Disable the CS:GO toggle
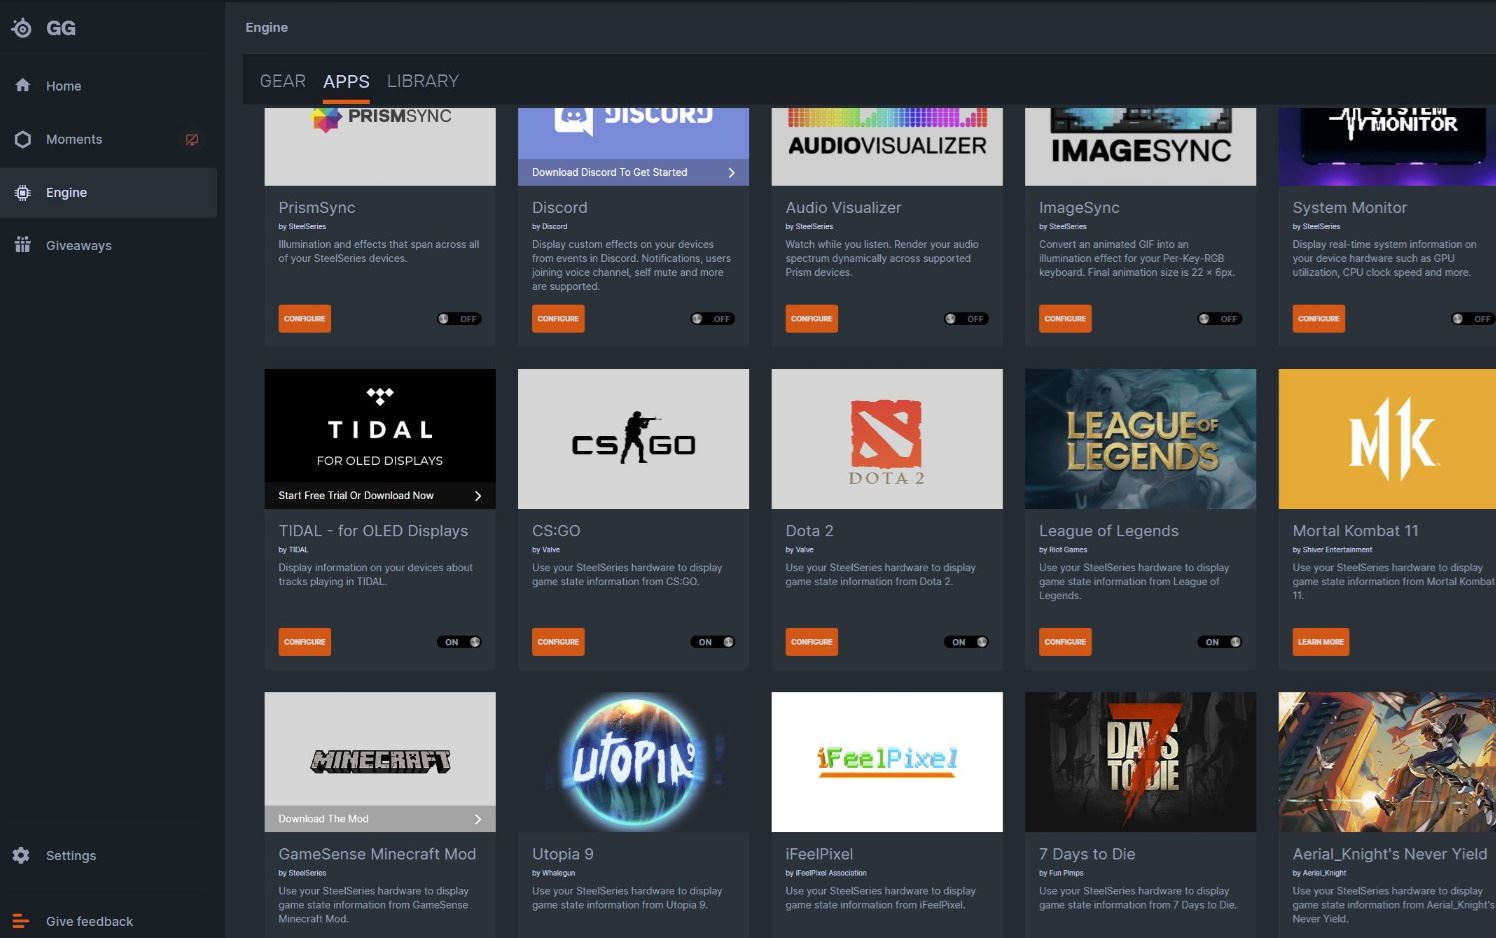 tap(712, 642)
